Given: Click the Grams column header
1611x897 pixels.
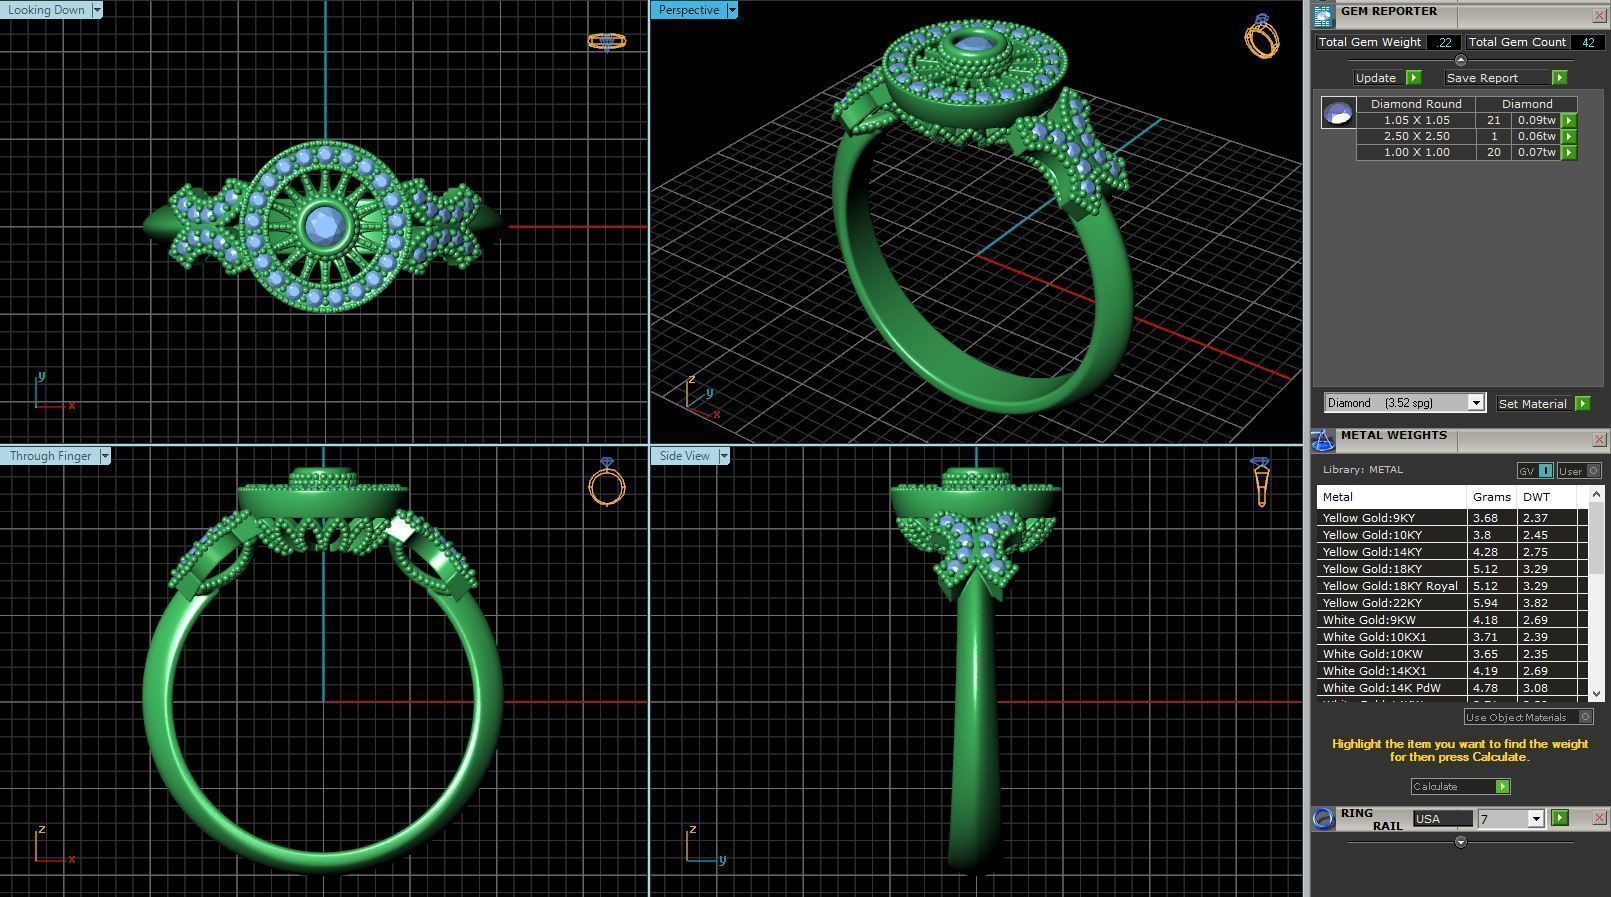Looking at the screenshot, I should pyautogui.click(x=1492, y=497).
